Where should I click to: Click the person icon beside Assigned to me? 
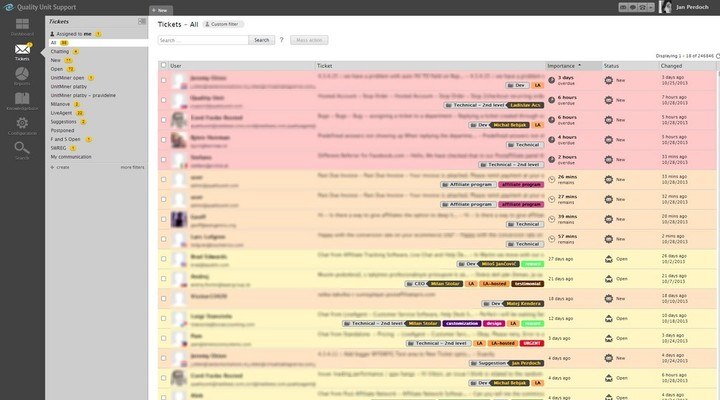coord(52,34)
